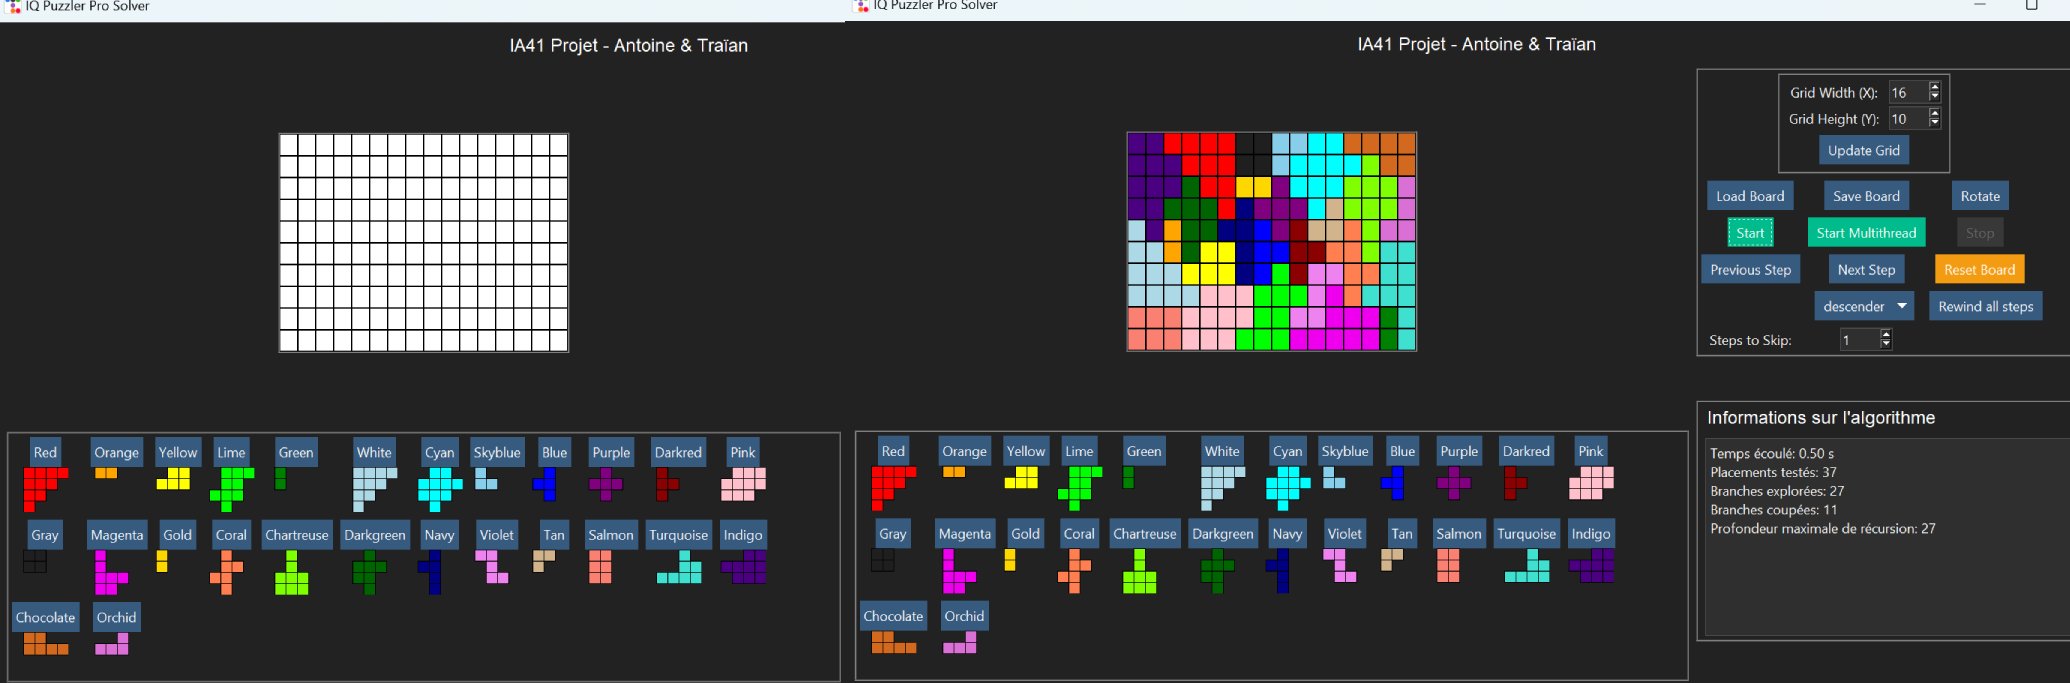Click the orange Reset Board button
This screenshot has height=683, width=2070.
coord(1979,269)
